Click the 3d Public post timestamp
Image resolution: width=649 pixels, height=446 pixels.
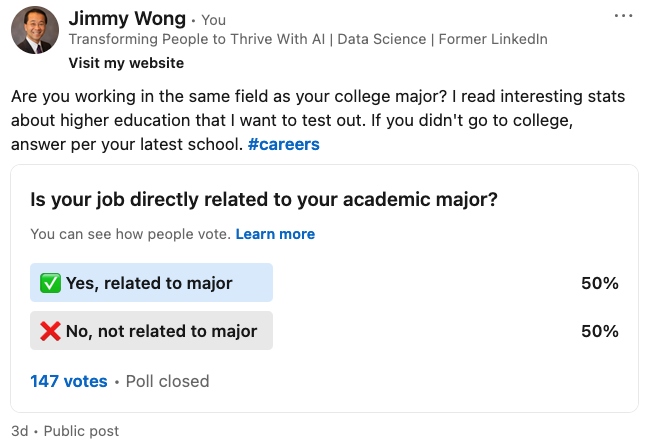pos(65,431)
